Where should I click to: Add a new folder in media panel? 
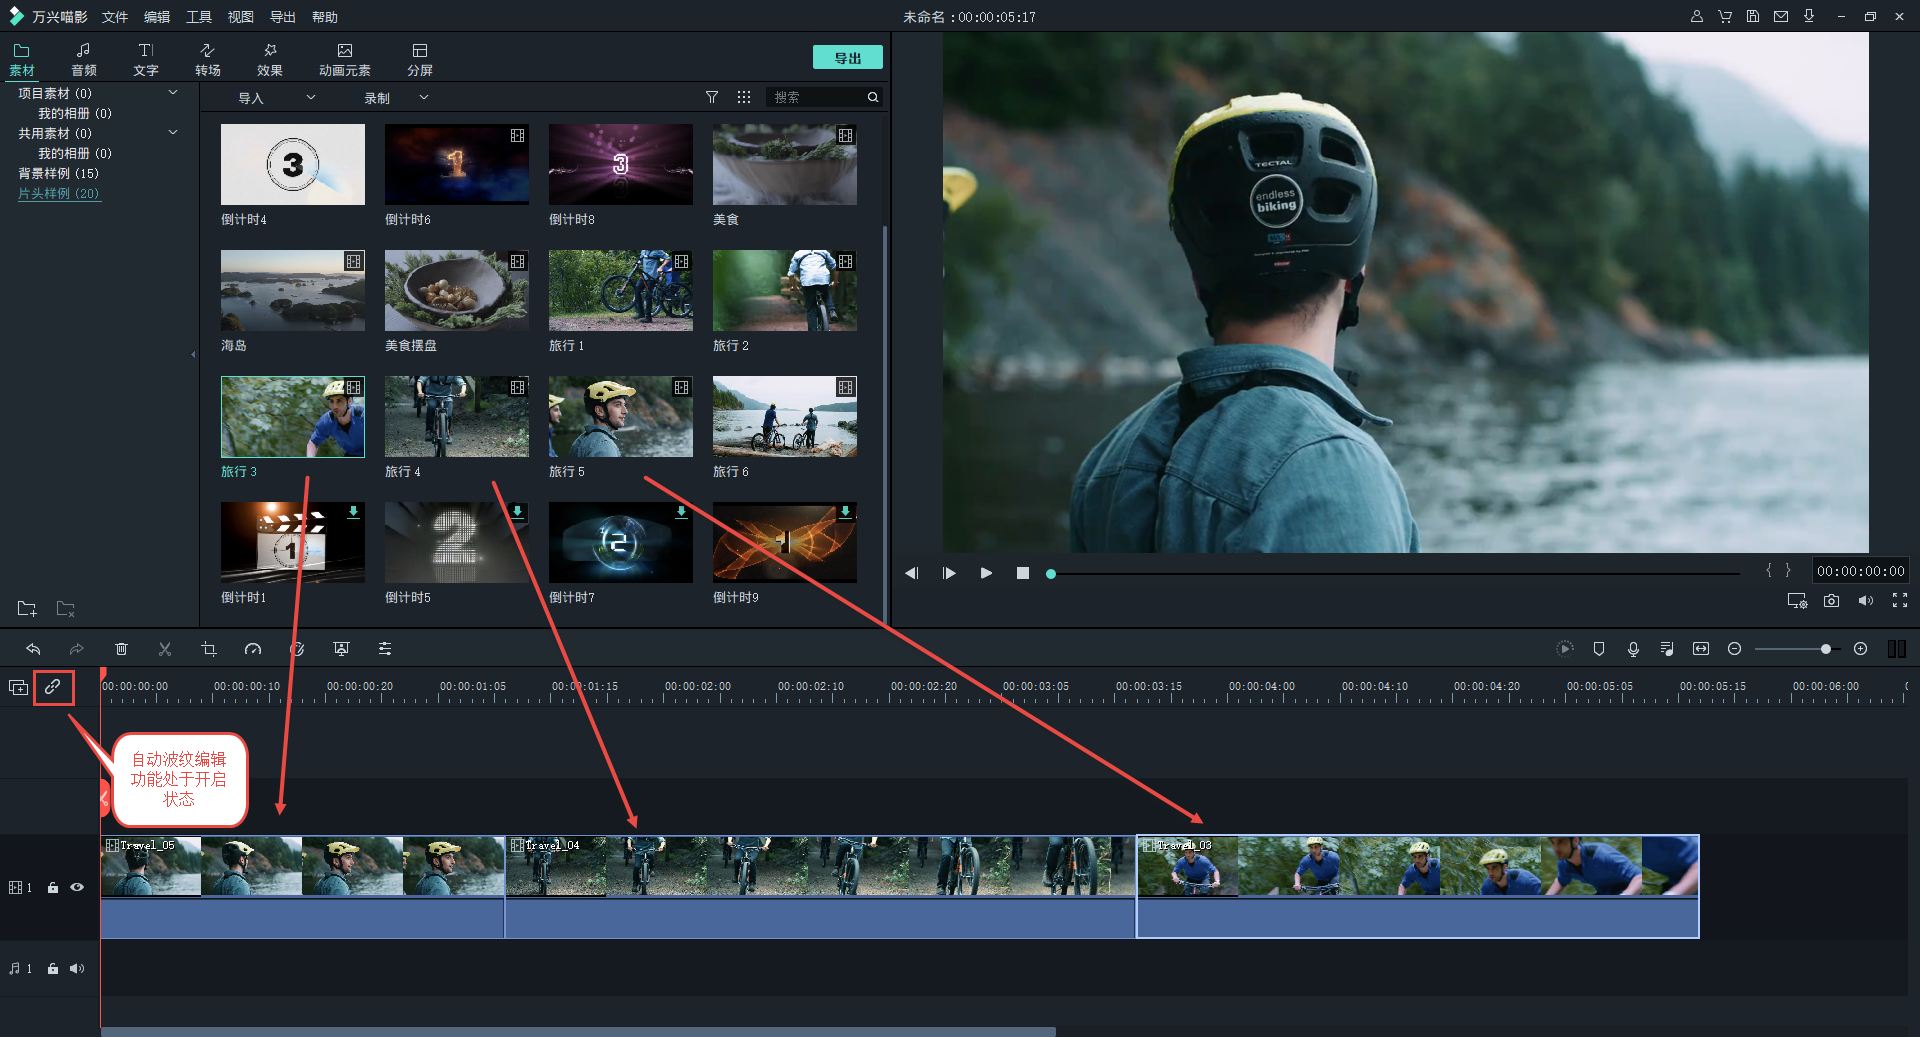27,609
